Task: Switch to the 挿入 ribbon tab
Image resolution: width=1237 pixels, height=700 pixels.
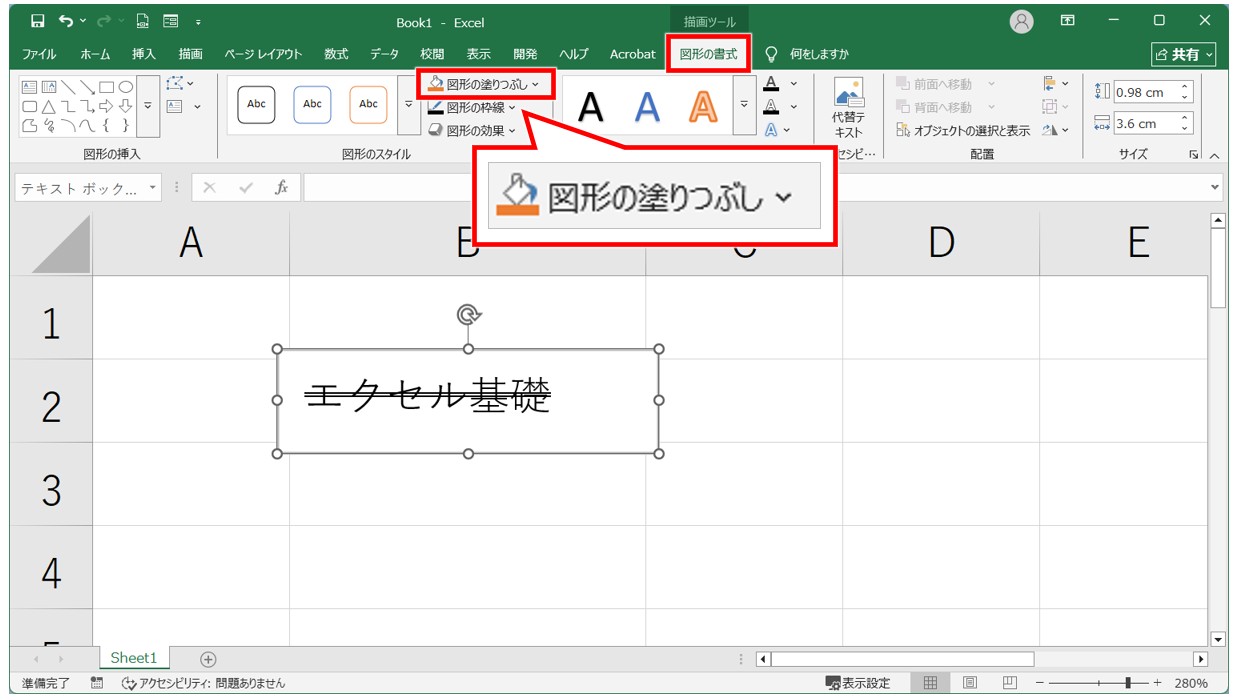Action: (144, 54)
